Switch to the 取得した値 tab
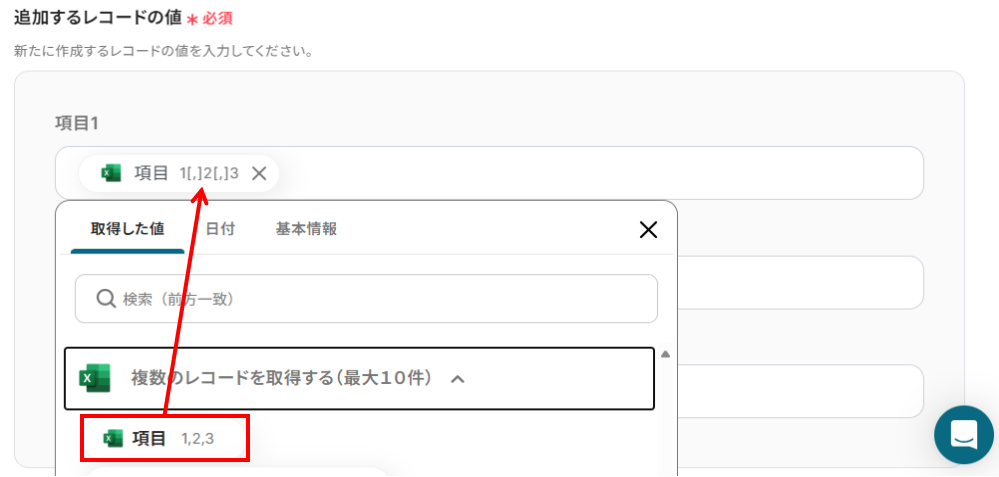Image resolution: width=999 pixels, height=477 pixels. pos(126,229)
